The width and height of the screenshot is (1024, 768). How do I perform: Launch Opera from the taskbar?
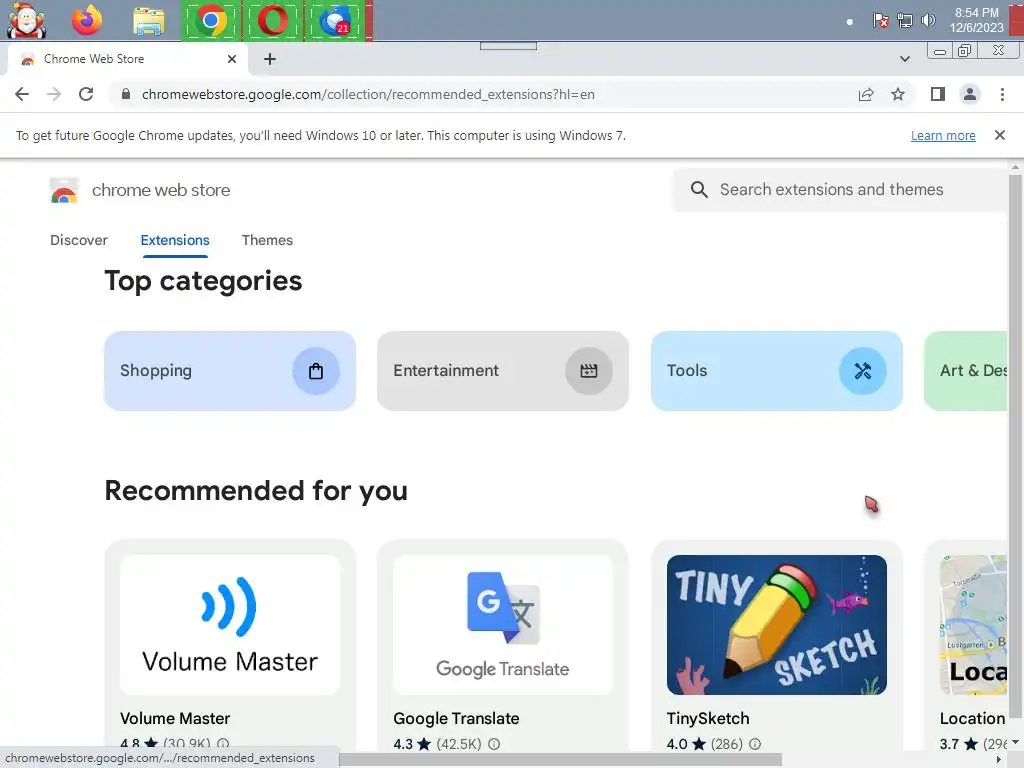[x=272, y=21]
